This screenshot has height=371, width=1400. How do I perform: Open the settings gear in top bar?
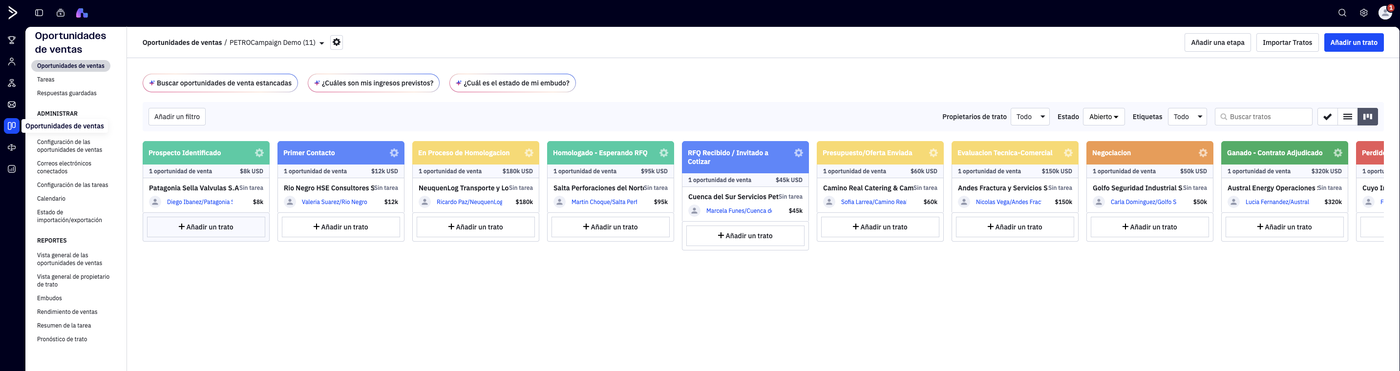point(1364,13)
